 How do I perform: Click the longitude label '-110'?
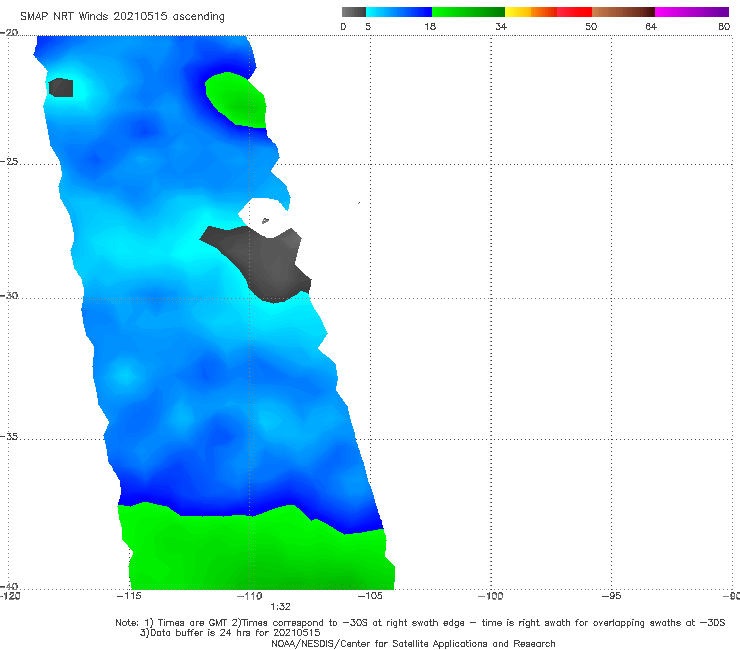pyautogui.click(x=250, y=596)
